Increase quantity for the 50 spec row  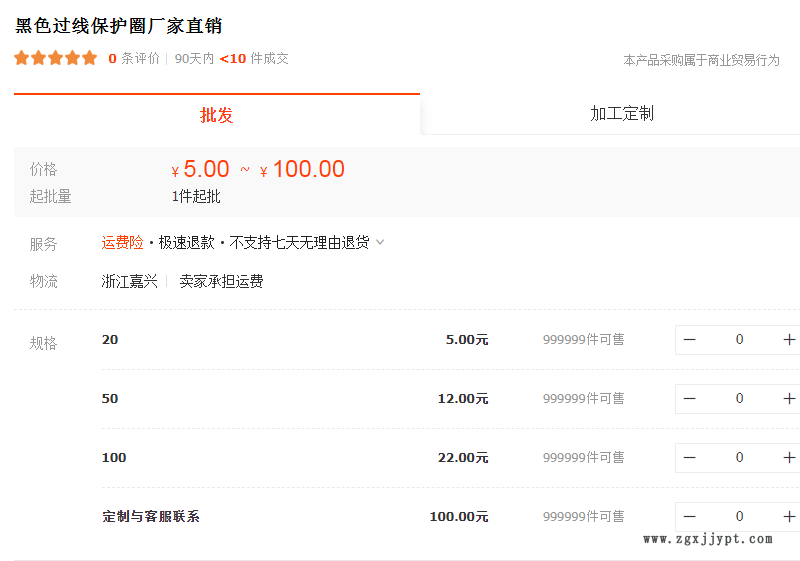[x=788, y=399]
